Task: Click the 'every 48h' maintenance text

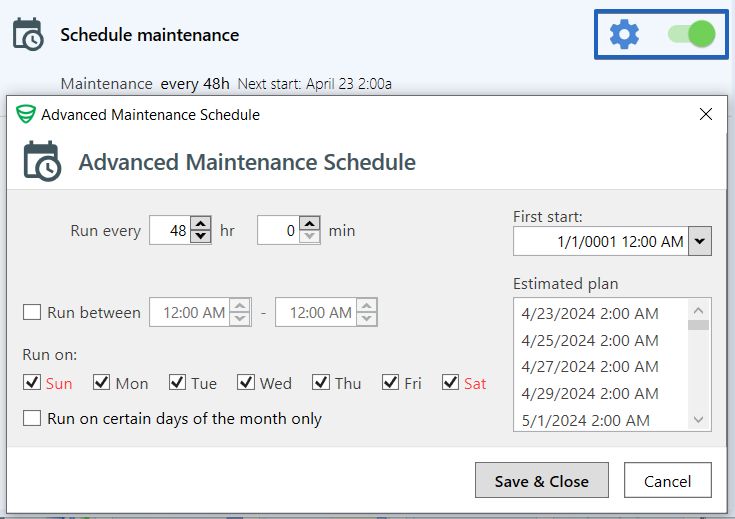Action: click(195, 84)
